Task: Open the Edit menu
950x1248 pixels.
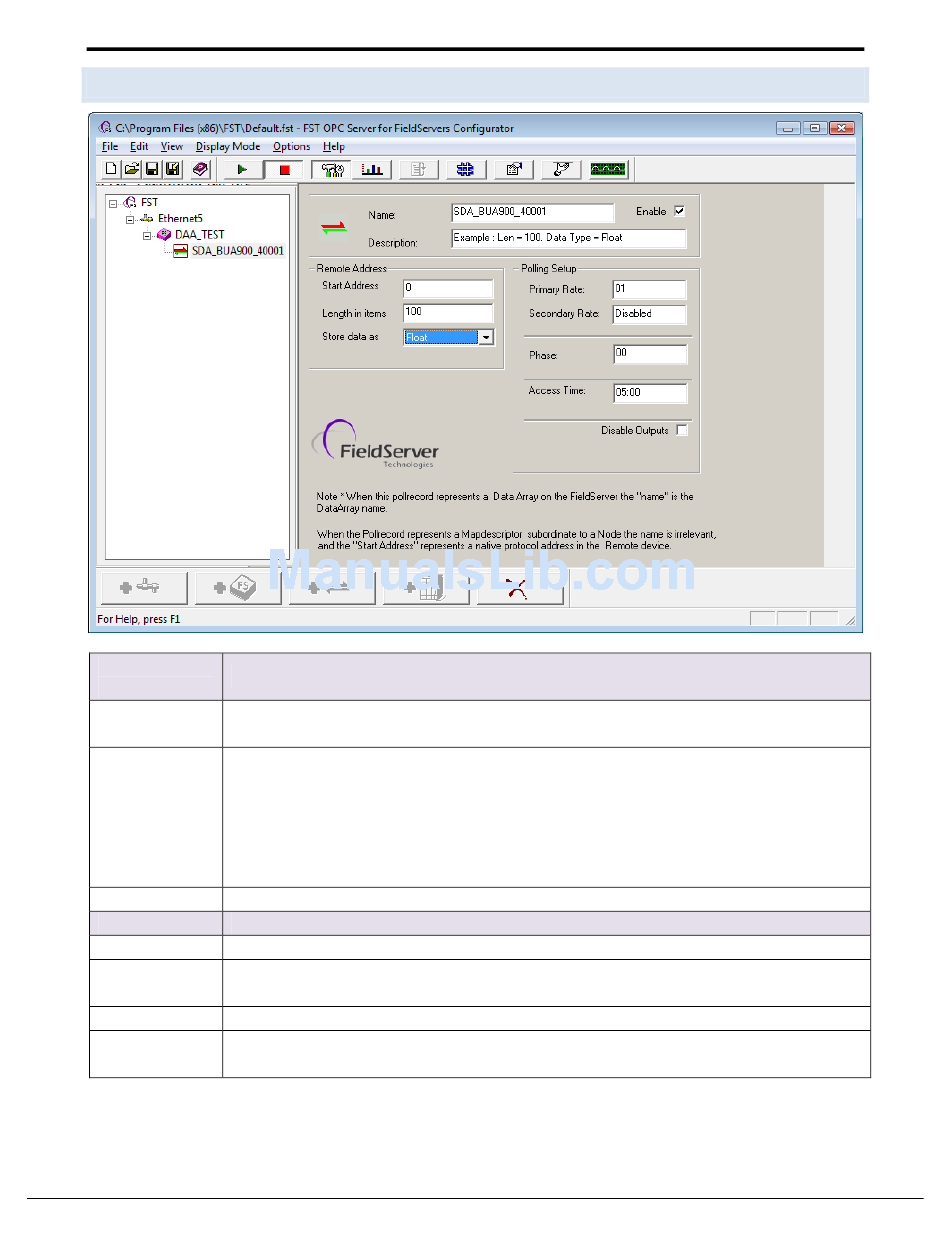Action: coord(139,146)
